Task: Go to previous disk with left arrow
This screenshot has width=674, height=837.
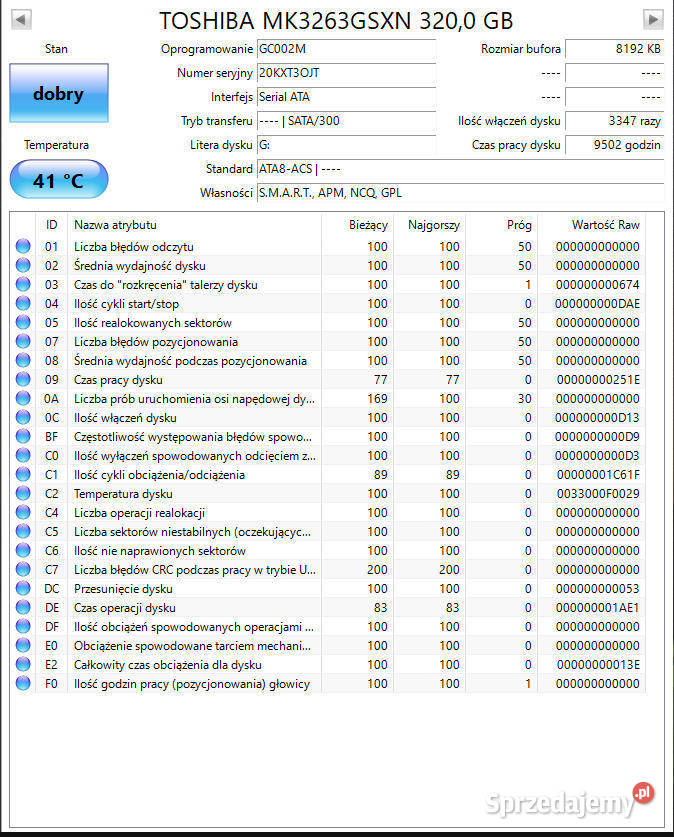Action: click(x=21, y=20)
